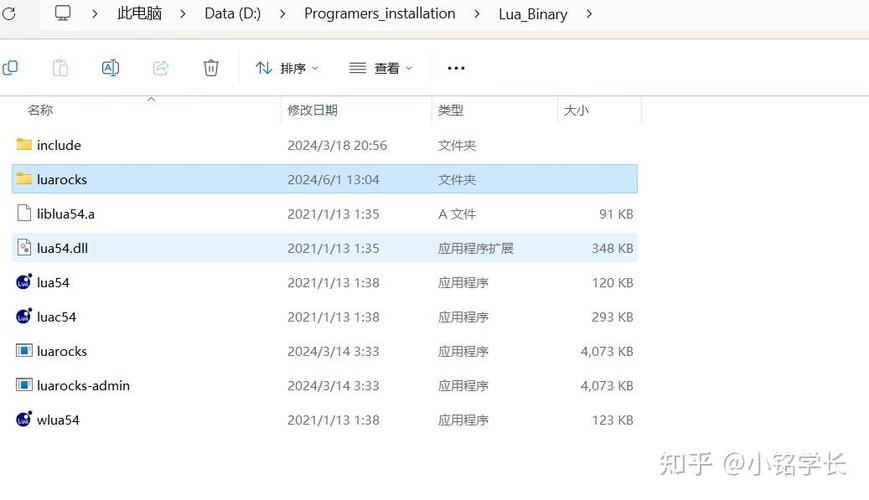Click the computer monitor icon in breadcrumb
The height and width of the screenshot is (500, 869).
(63, 13)
